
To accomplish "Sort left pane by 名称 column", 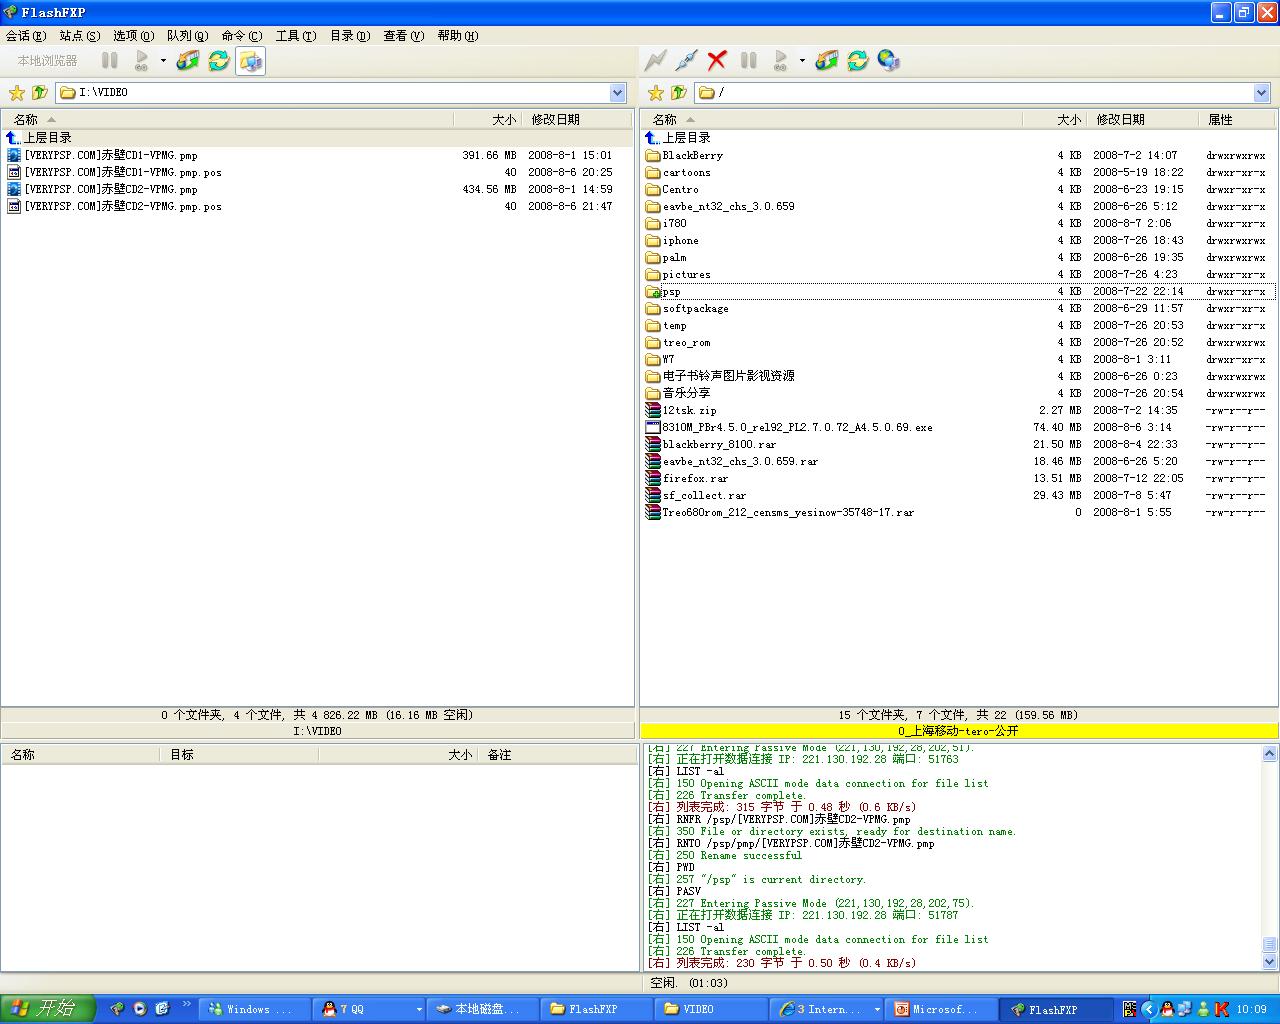I will (x=228, y=119).
